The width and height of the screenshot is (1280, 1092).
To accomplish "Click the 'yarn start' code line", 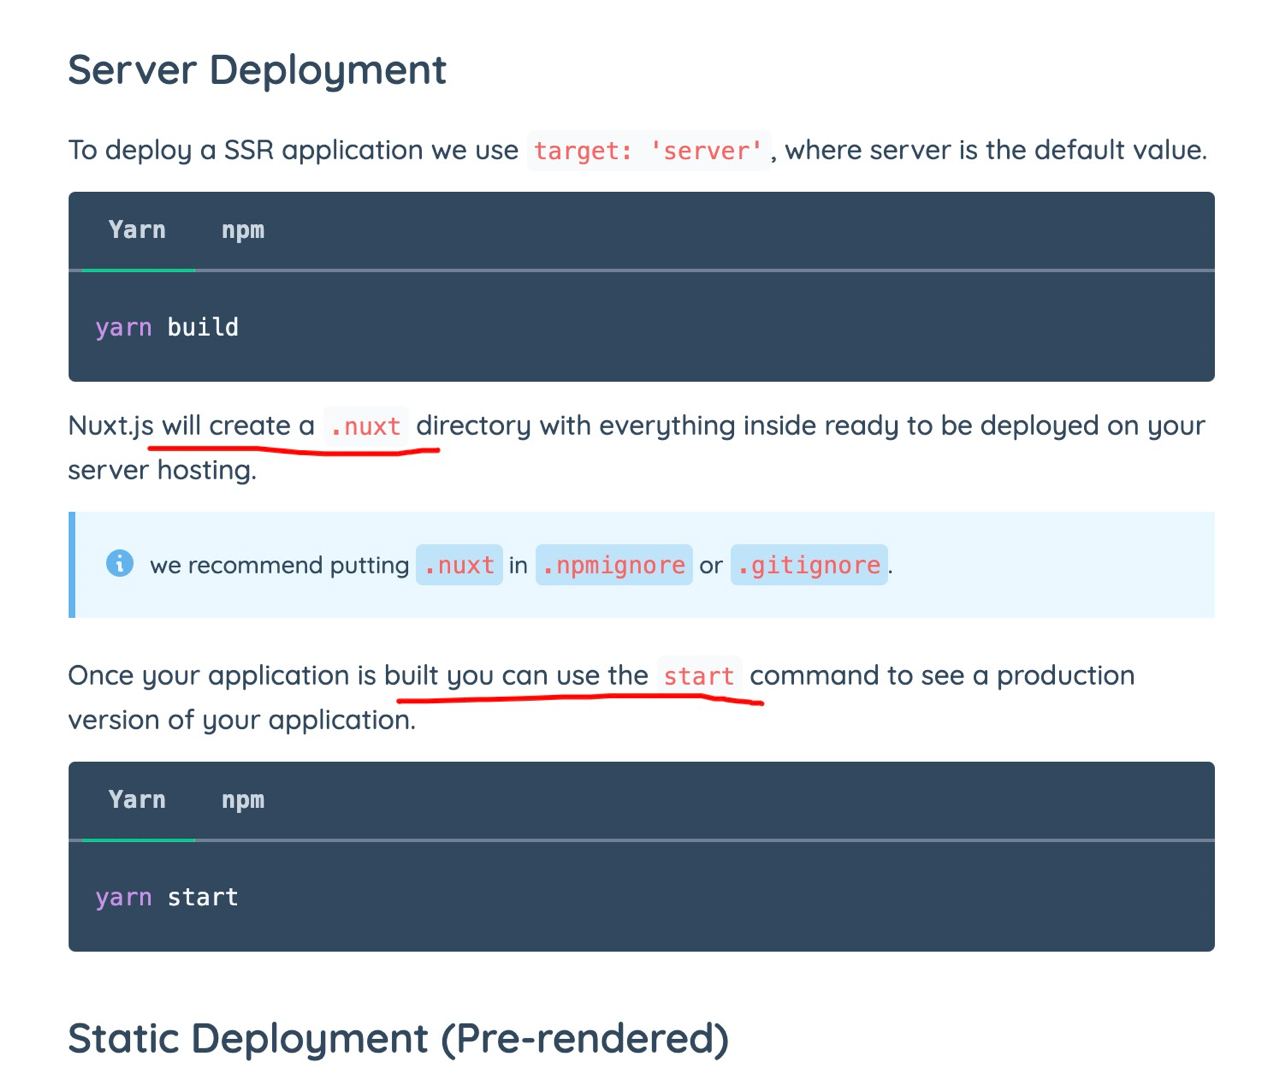I will tap(167, 897).
